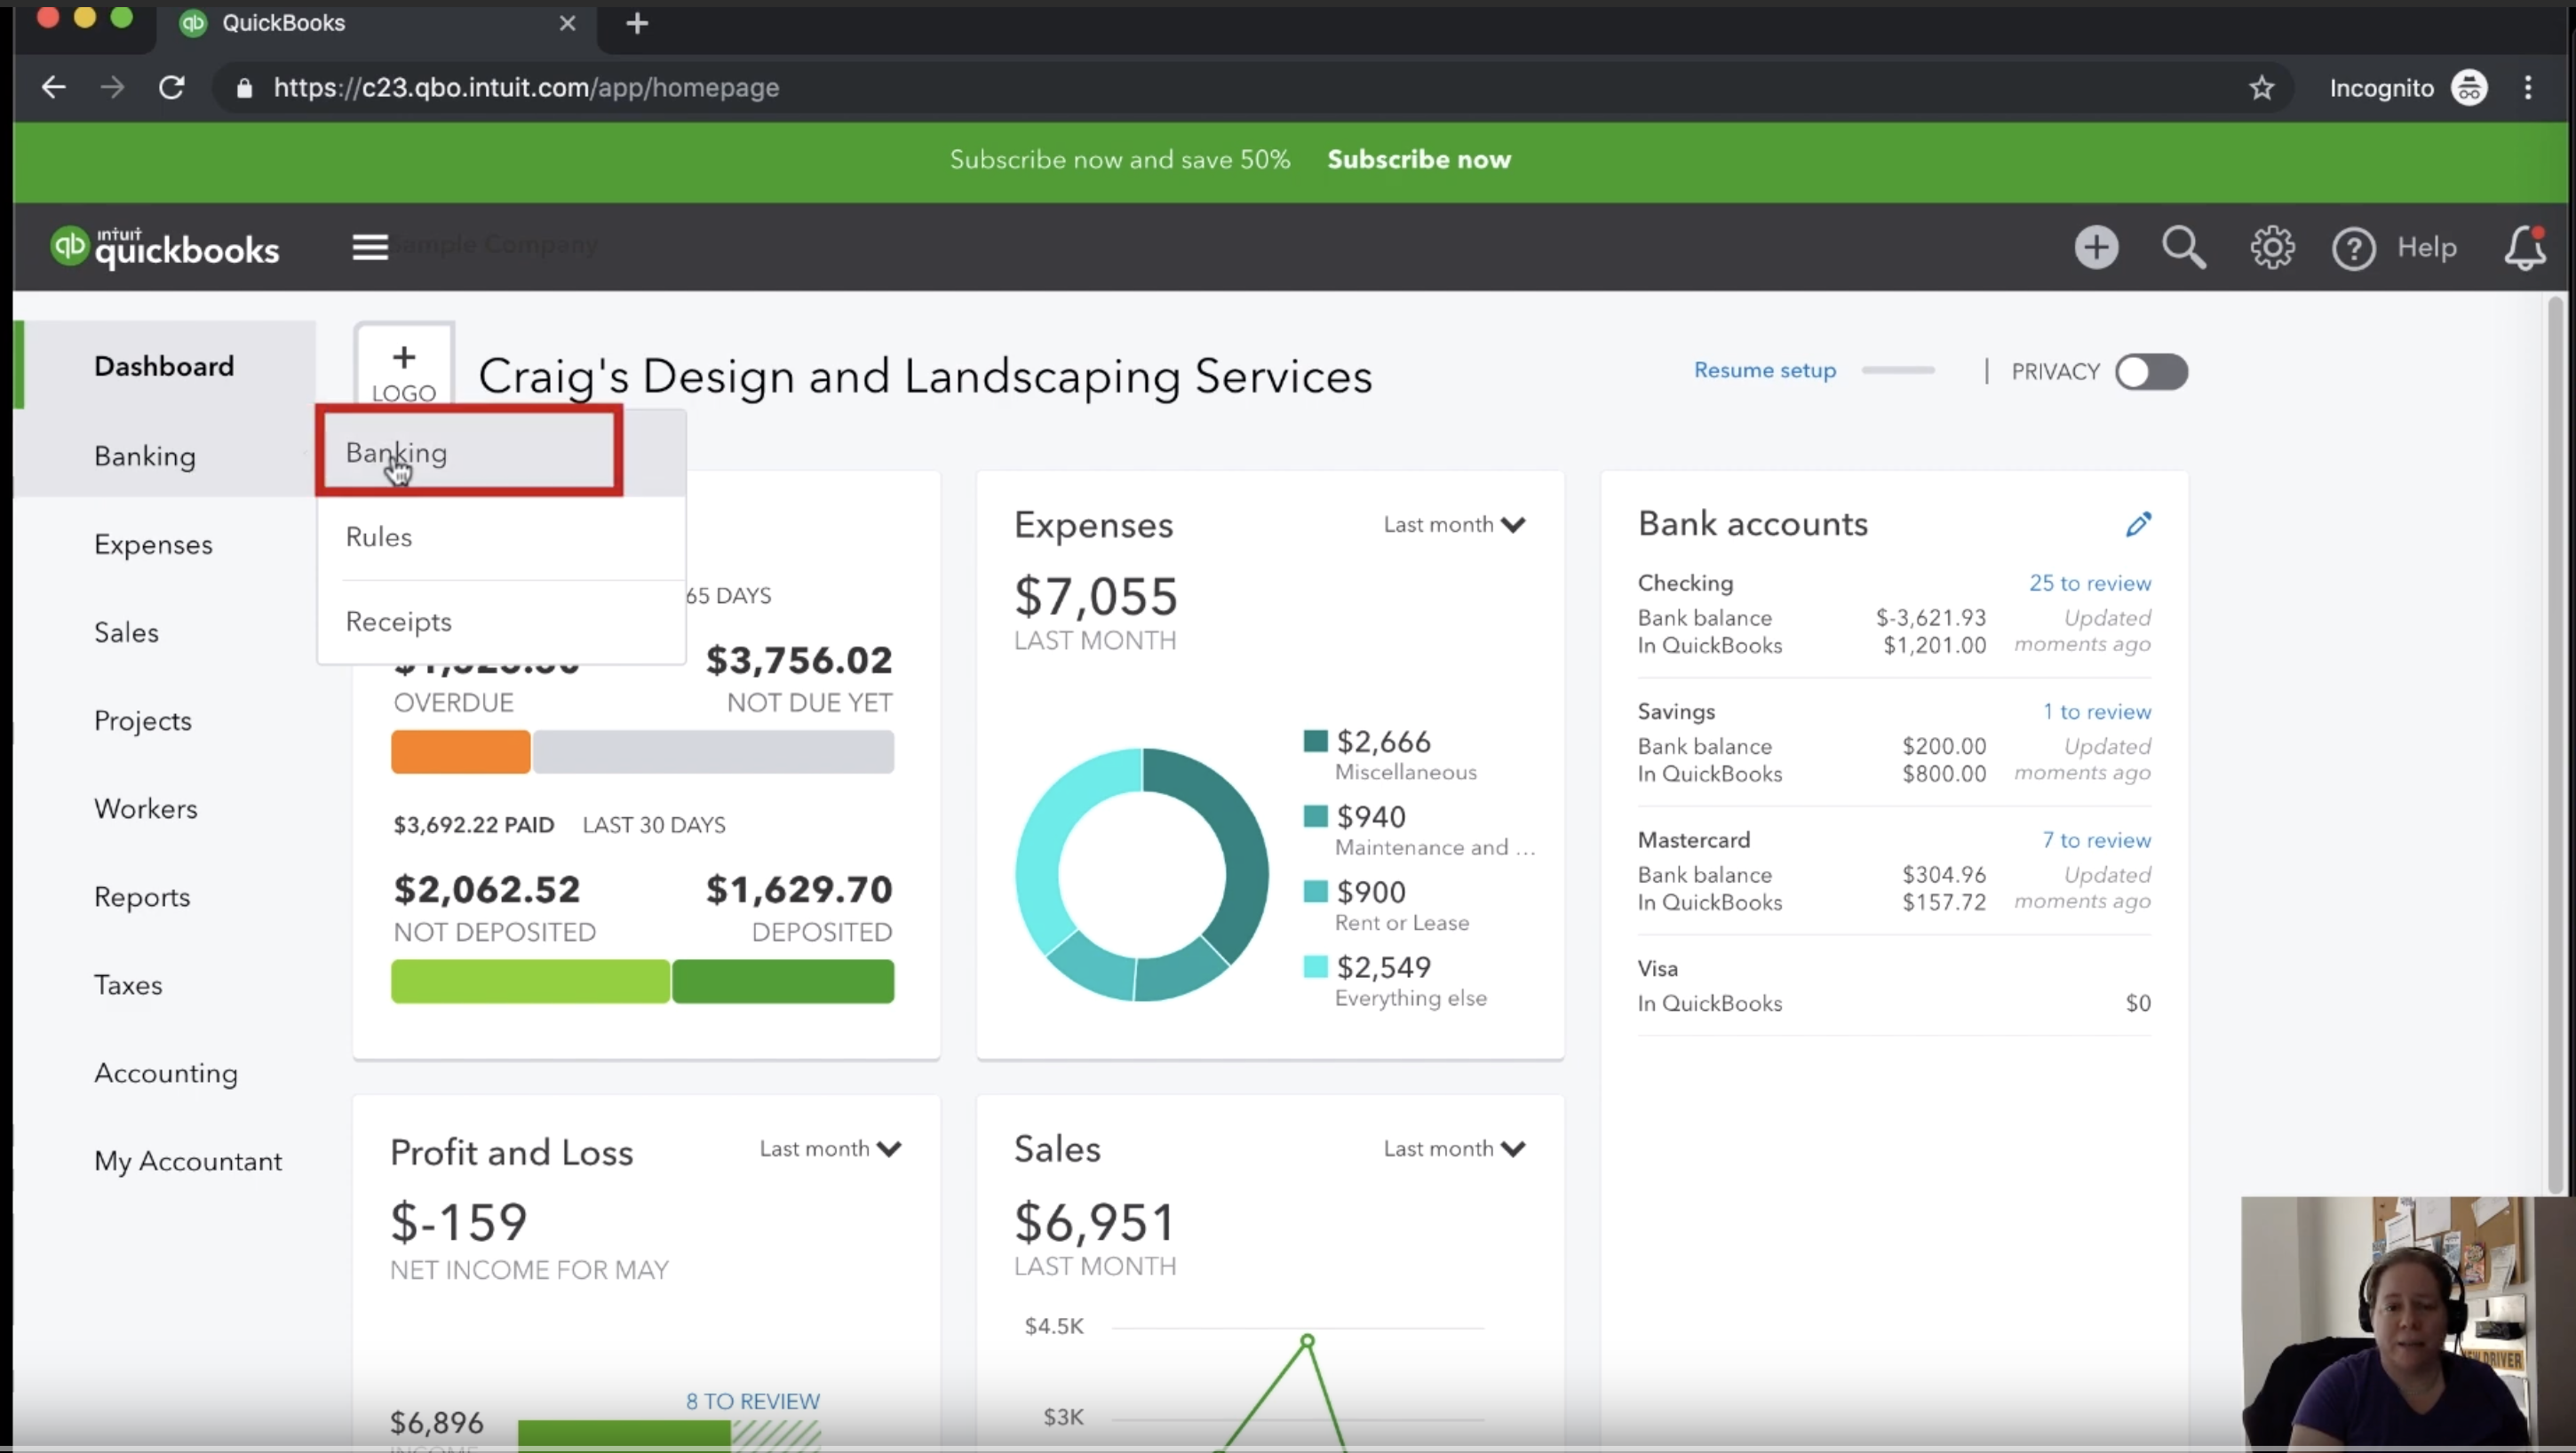Click Checking account name
This screenshot has width=2576, height=1453.
tap(1685, 583)
